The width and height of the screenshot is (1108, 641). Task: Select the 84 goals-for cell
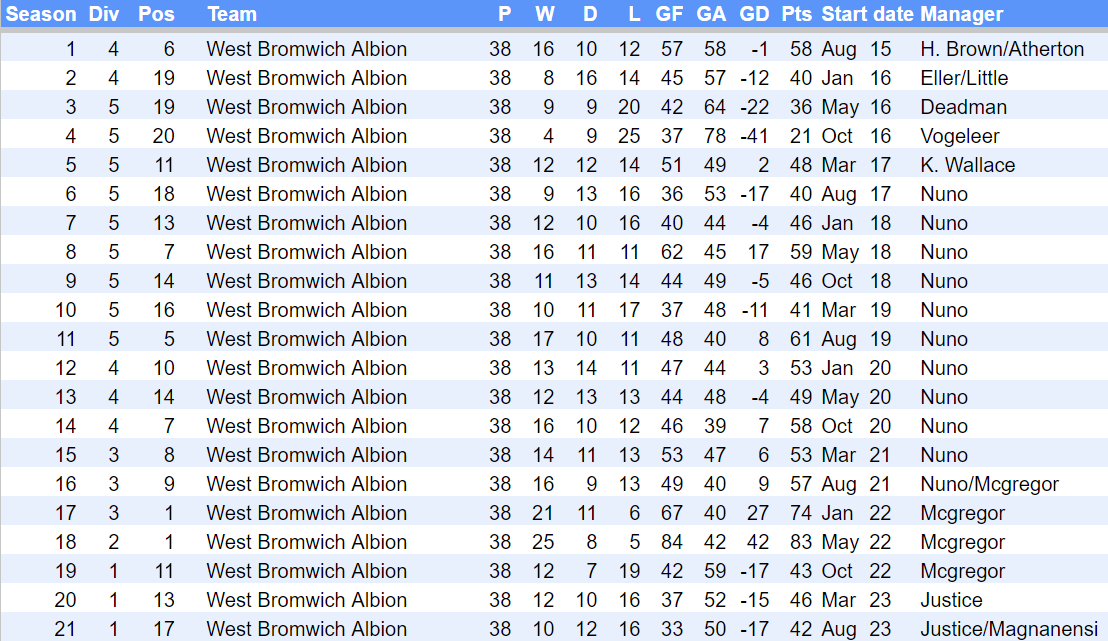[670, 542]
